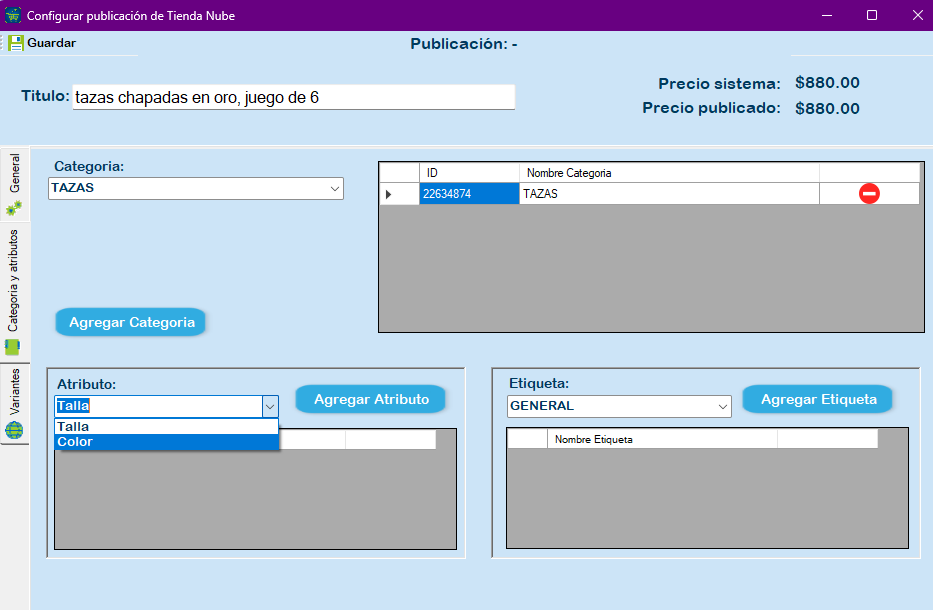Choose Talla option in Atributo list
This screenshot has height=610, width=933.
pos(166,427)
